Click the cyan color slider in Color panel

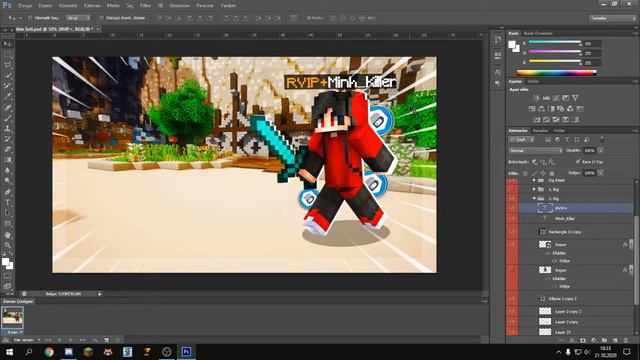click(555, 42)
